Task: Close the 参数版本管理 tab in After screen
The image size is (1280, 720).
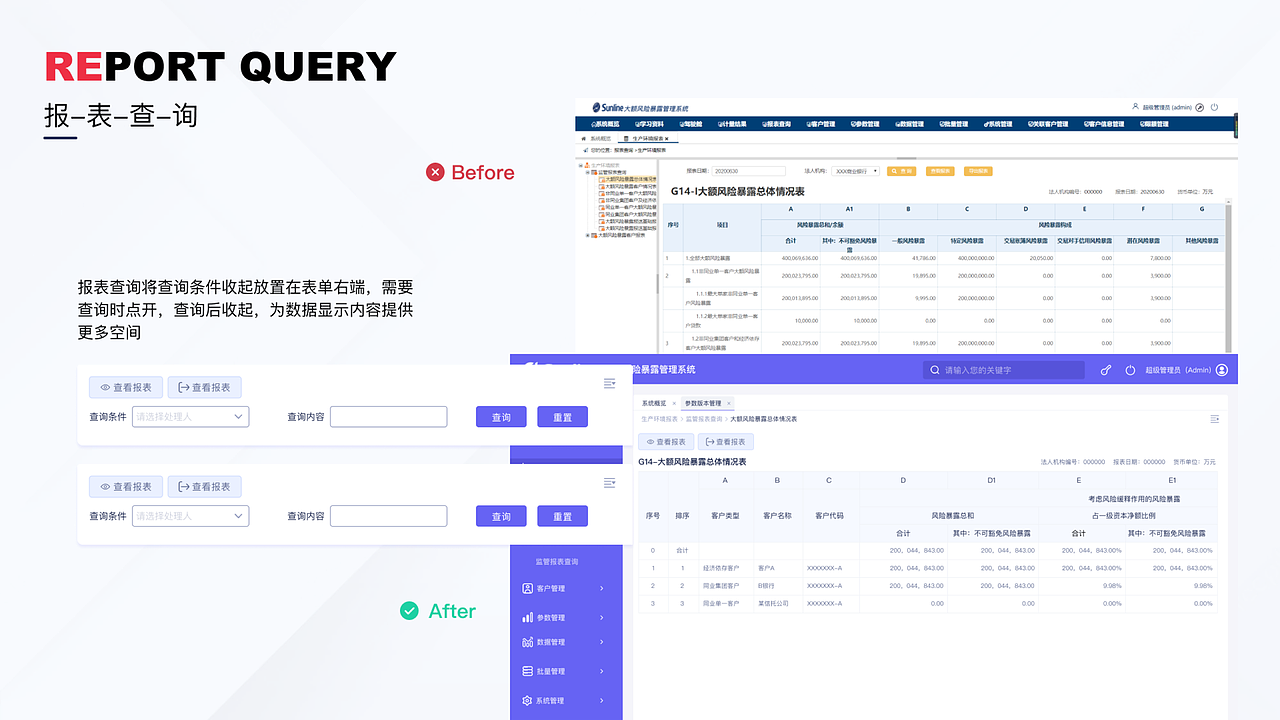Action: tap(729, 403)
